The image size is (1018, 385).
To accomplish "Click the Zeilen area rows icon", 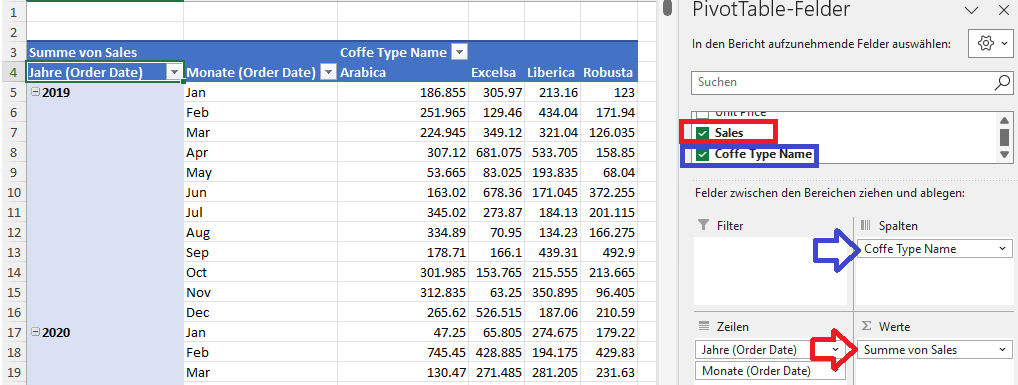I will click(x=703, y=326).
